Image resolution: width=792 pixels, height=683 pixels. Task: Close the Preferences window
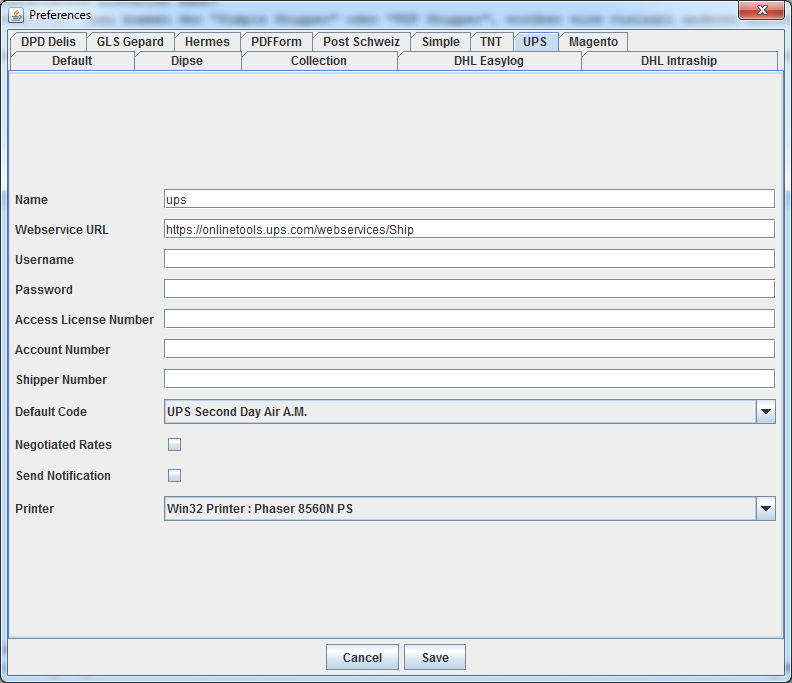(x=762, y=10)
